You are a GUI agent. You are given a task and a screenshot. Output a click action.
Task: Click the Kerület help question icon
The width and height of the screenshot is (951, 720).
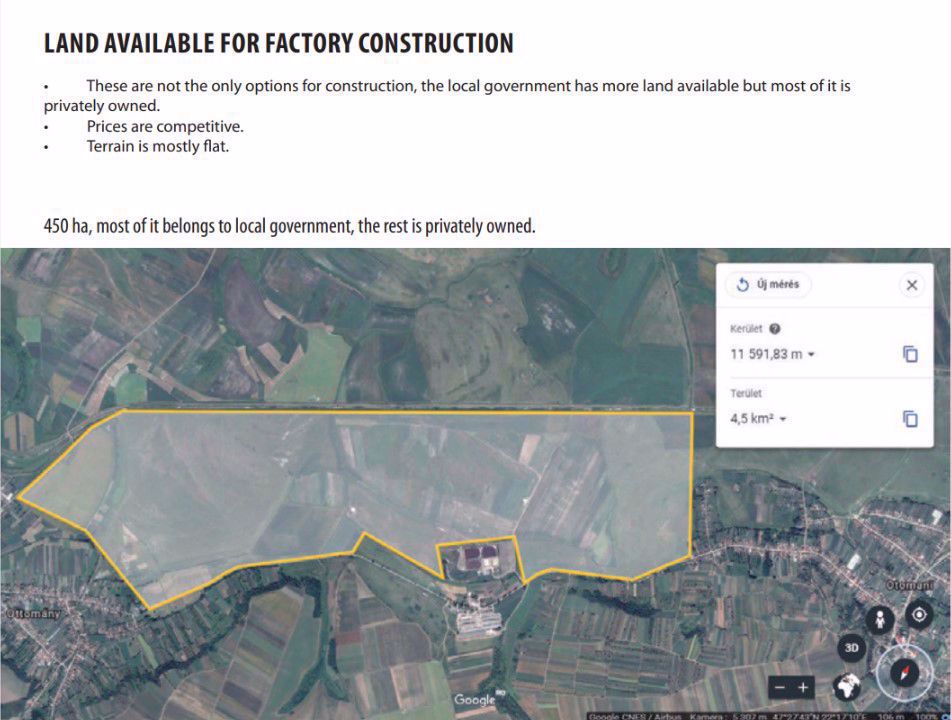[x=775, y=329]
